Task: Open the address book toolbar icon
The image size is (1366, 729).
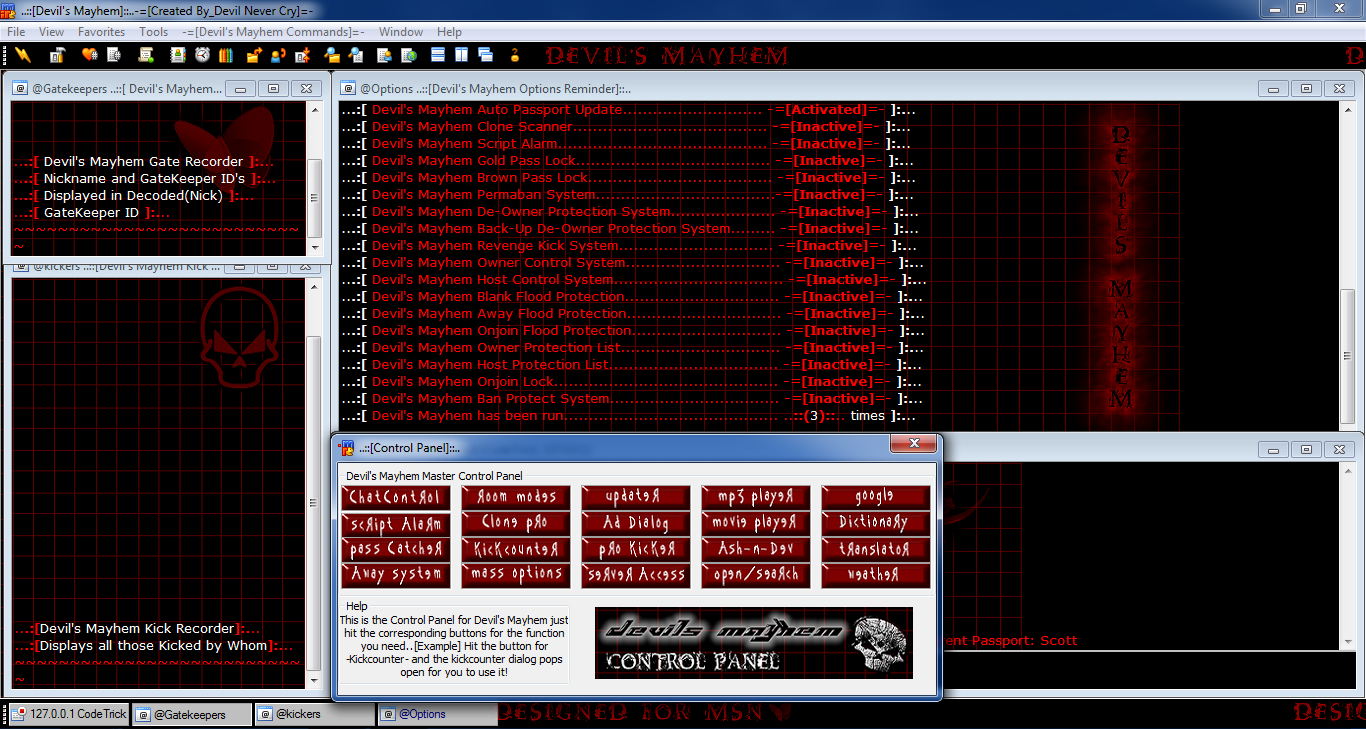Action: click(x=178, y=55)
